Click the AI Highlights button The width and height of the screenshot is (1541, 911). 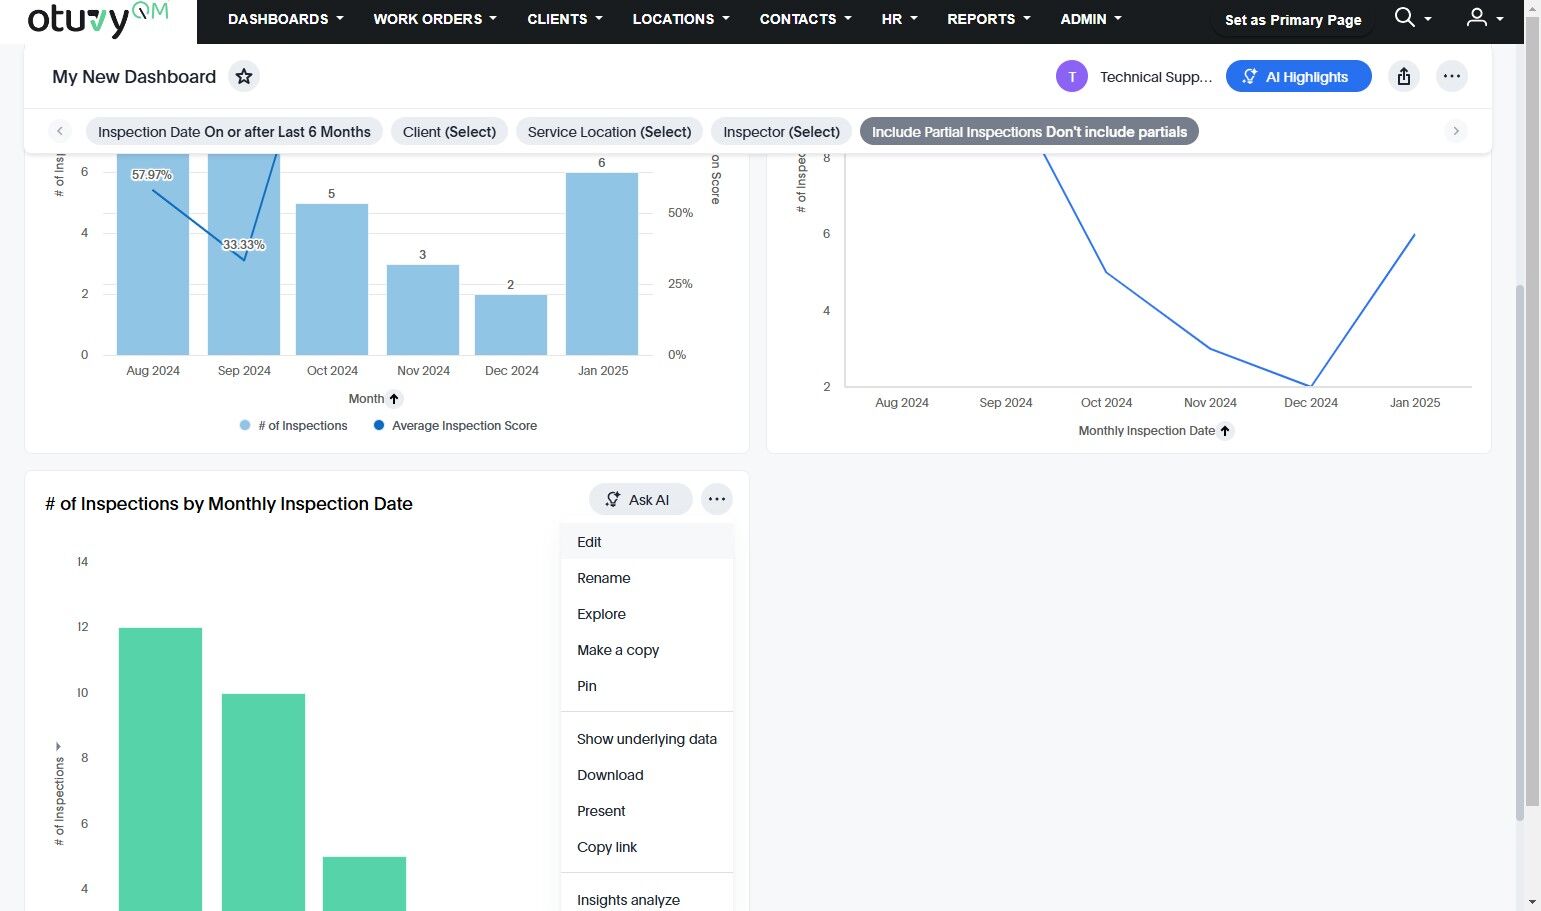(1298, 77)
